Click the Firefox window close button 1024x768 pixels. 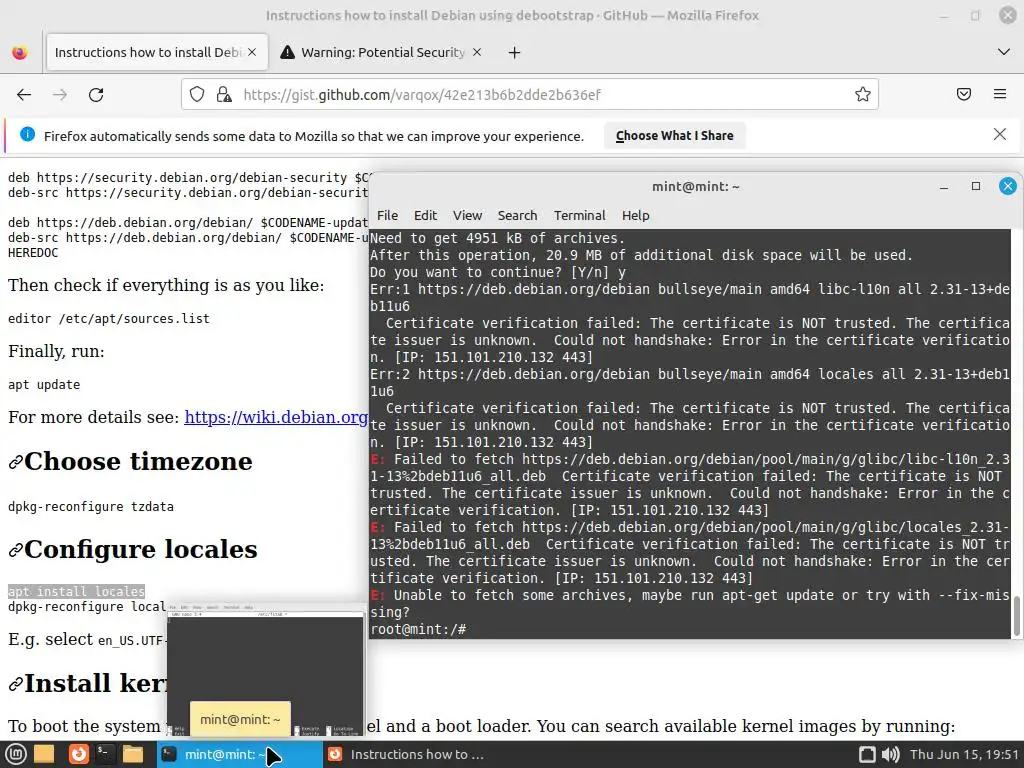click(1008, 15)
